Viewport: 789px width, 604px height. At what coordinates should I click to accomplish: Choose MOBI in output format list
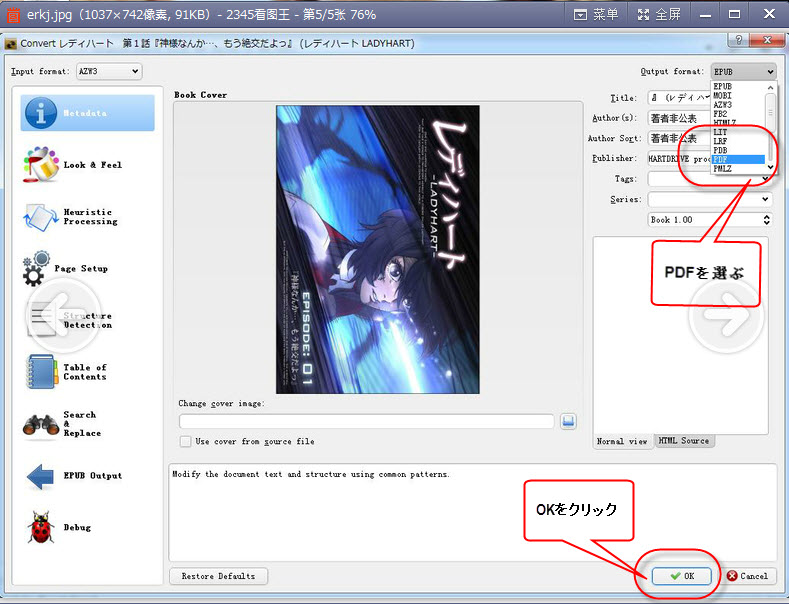(738, 96)
